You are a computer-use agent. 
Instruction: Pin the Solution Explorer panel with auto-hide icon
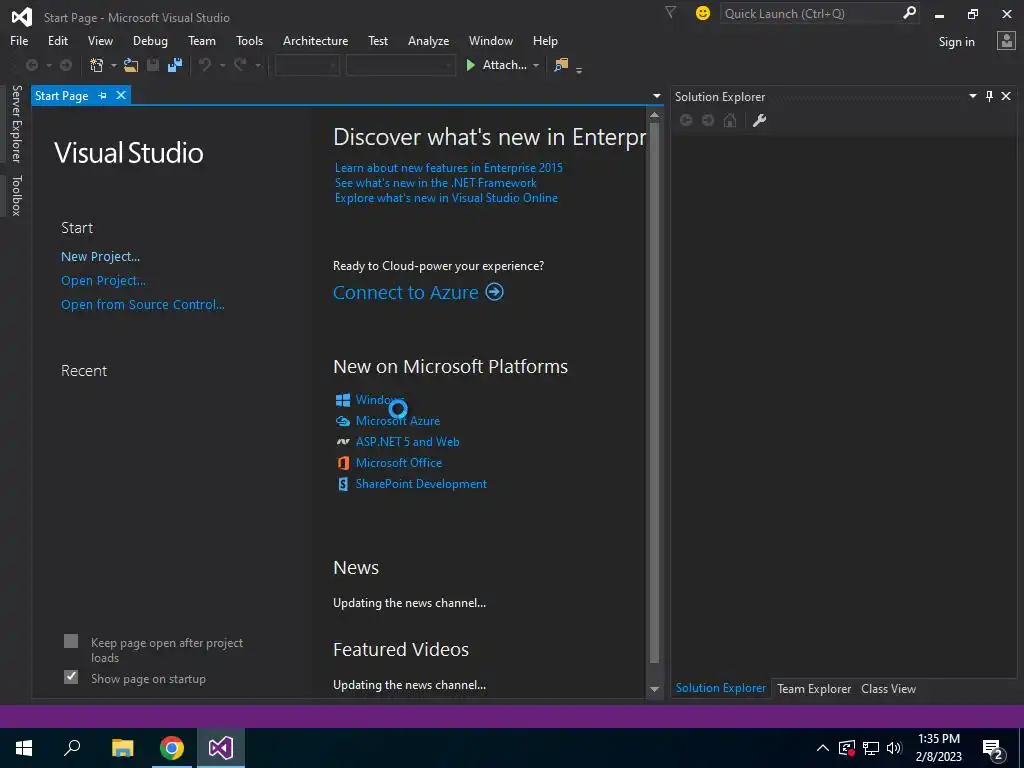coord(989,96)
